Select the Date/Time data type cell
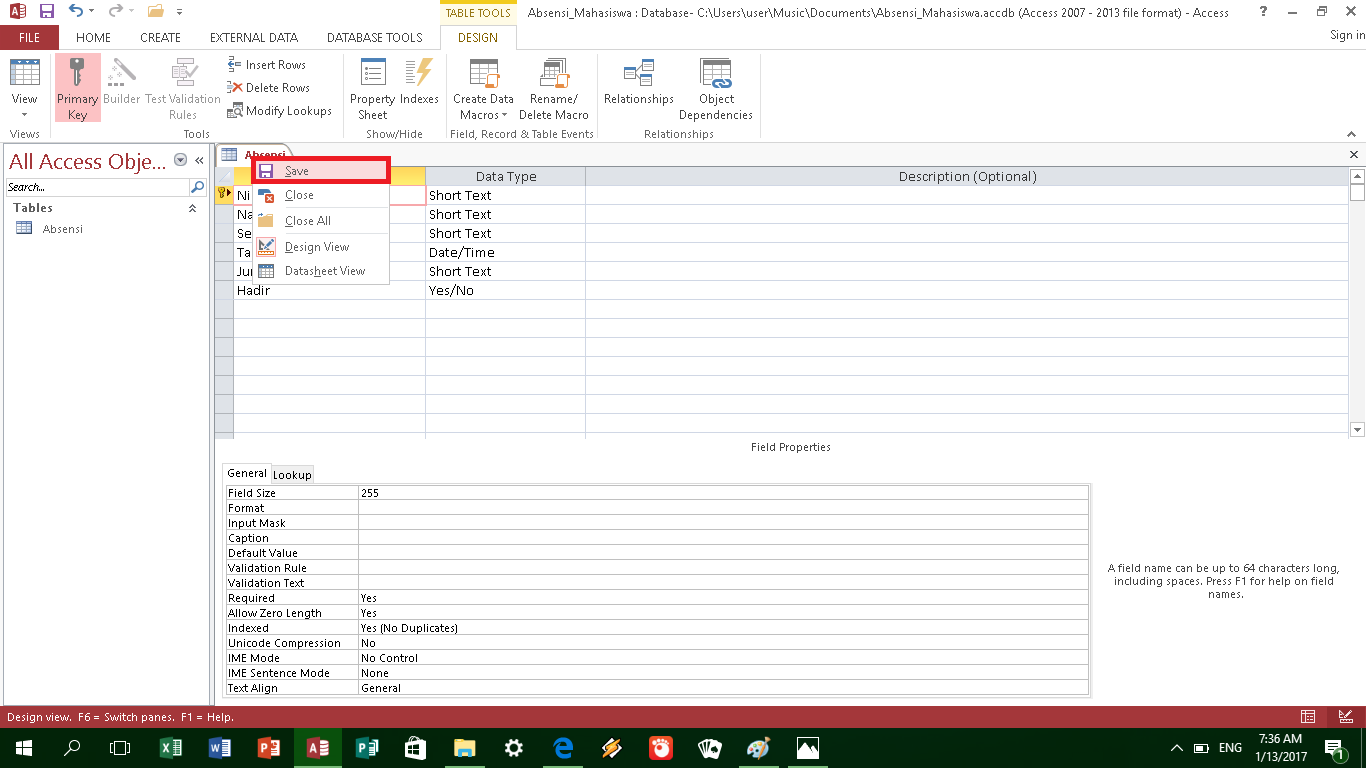This screenshot has width=1366, height=768. (x=506, y=253)
